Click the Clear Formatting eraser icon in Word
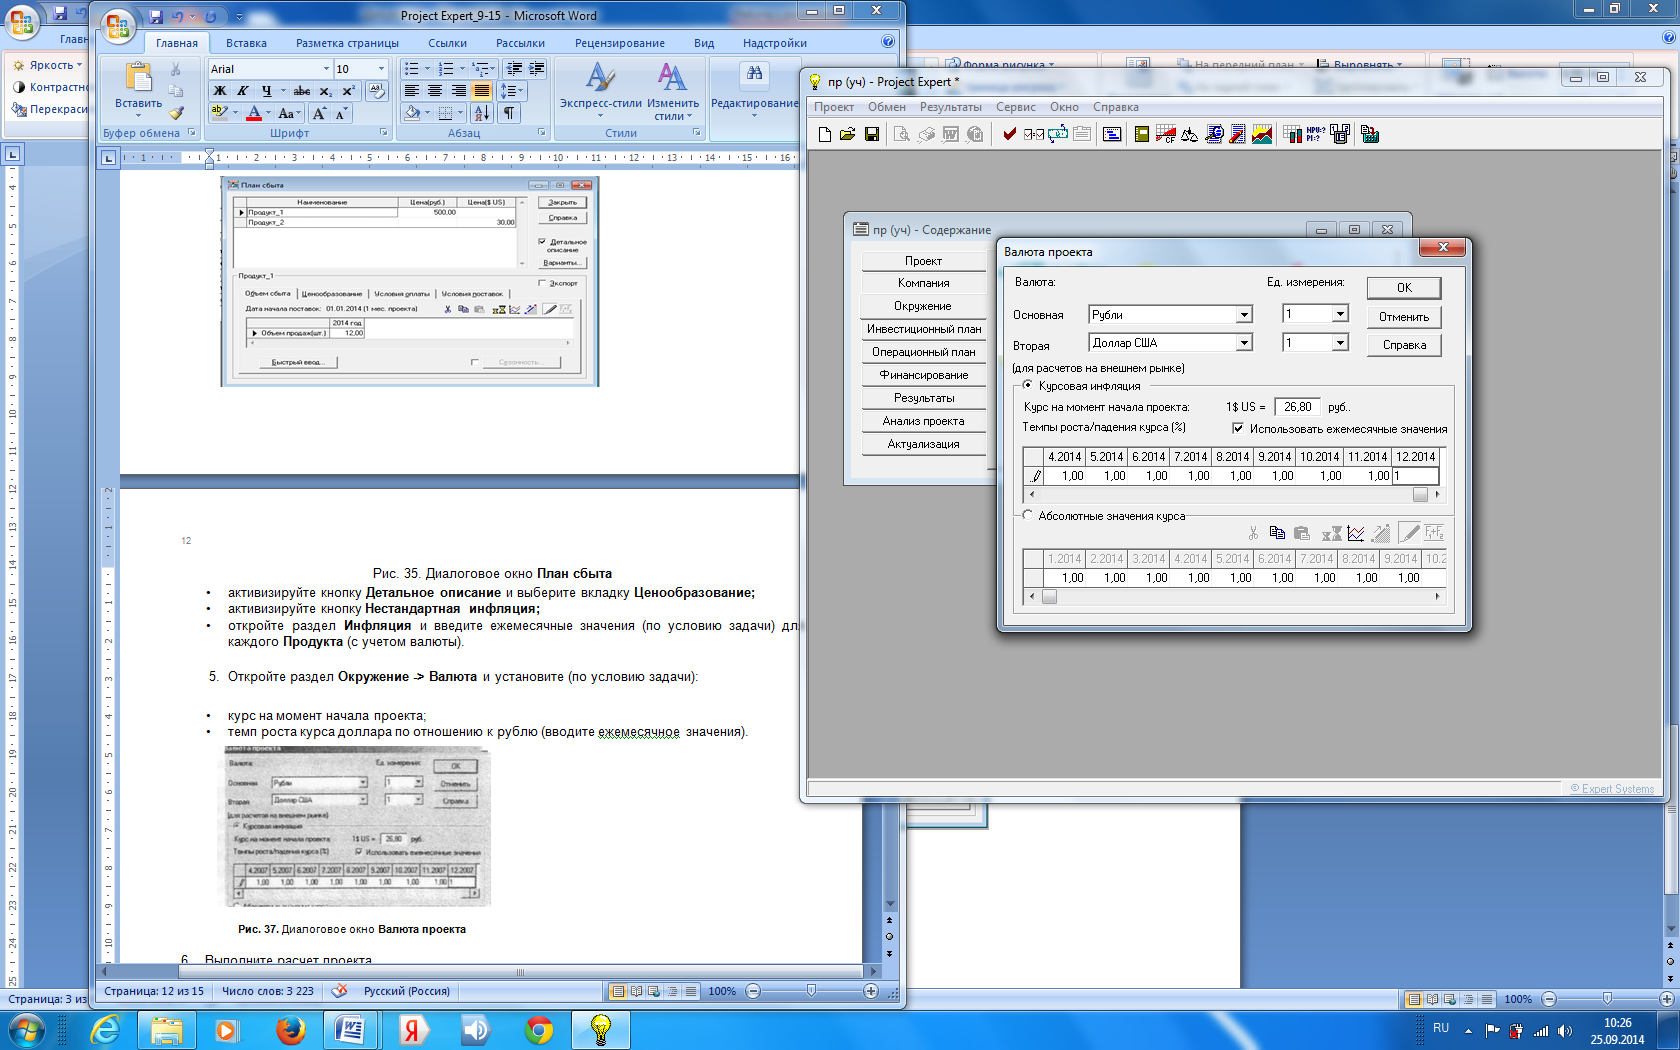This screenshot has width=1680, height=1050. 377,91
